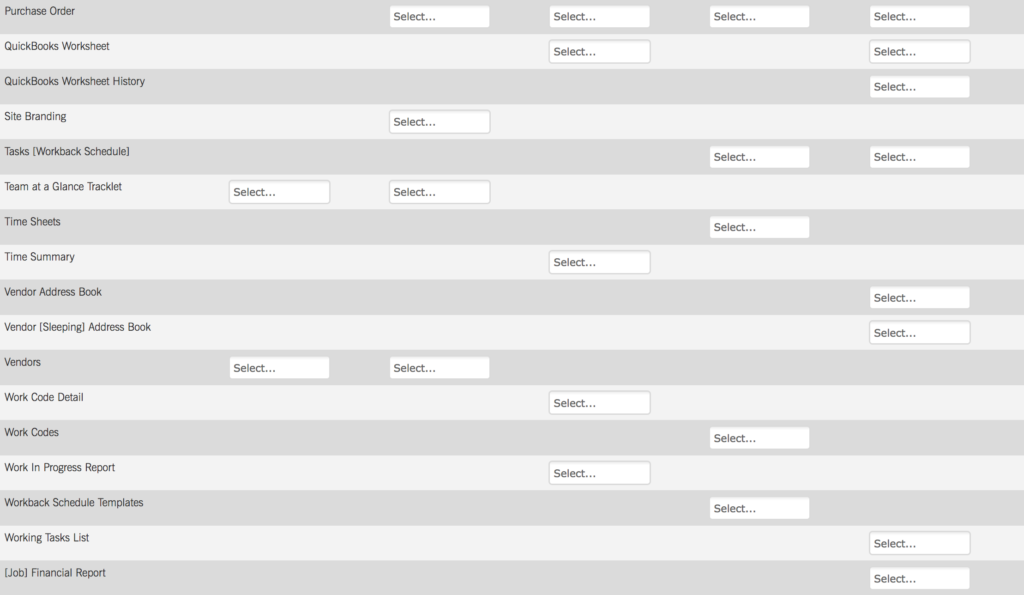Open the Site Branding dropdown
The height and width of the screenshot is (595, 1024).
tap(439, 121)
